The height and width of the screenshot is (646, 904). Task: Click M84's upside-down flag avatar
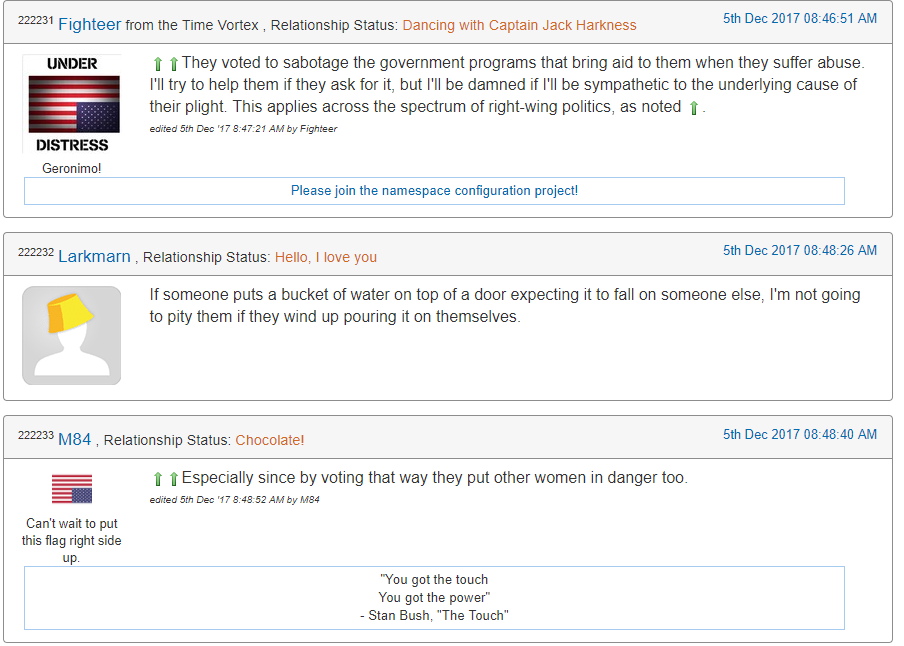coord(72,489)
